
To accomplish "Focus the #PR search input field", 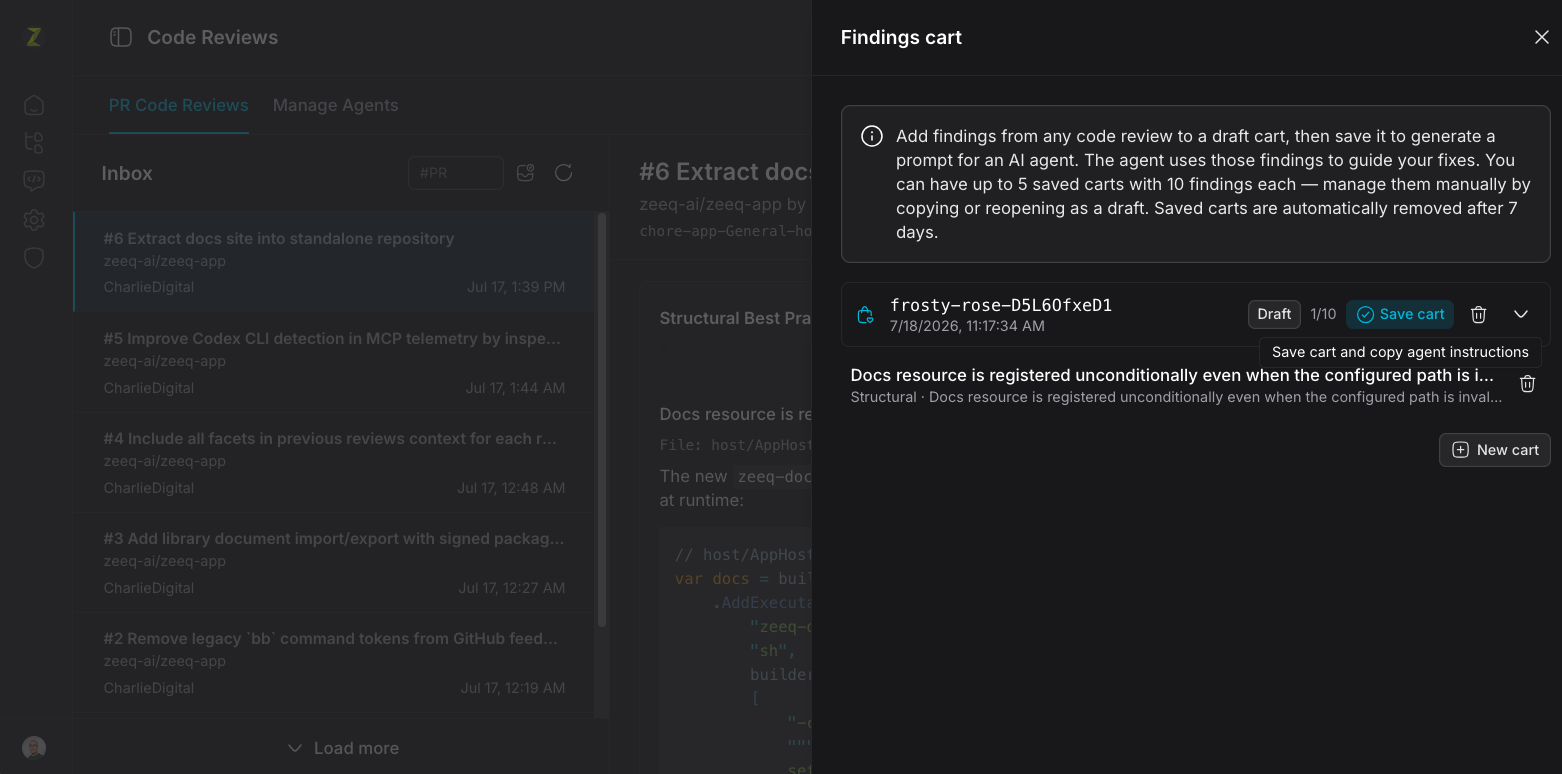I will [x=456, y=173].
